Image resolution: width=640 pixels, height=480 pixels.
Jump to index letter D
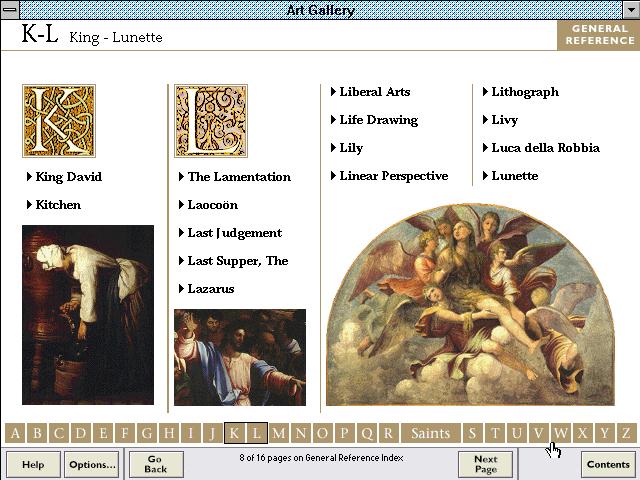pyautogui.click(x=81, y=433)
